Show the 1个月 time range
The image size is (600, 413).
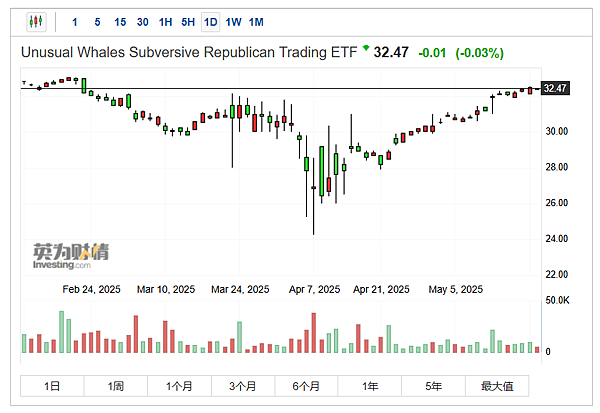tap(179, 386)
